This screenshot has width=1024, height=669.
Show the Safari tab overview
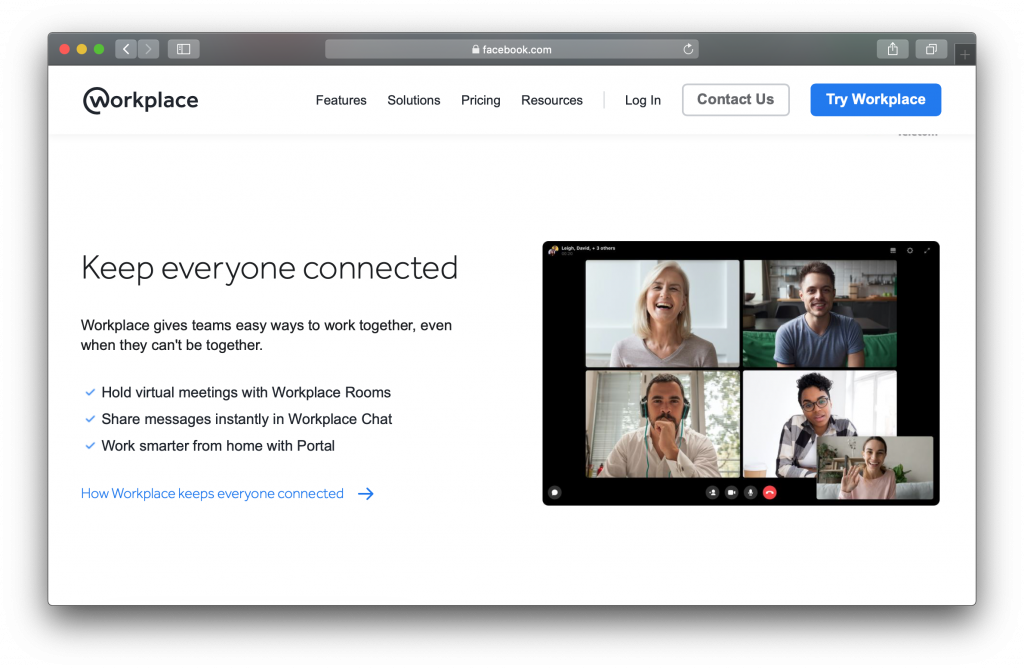coord(931,49)
